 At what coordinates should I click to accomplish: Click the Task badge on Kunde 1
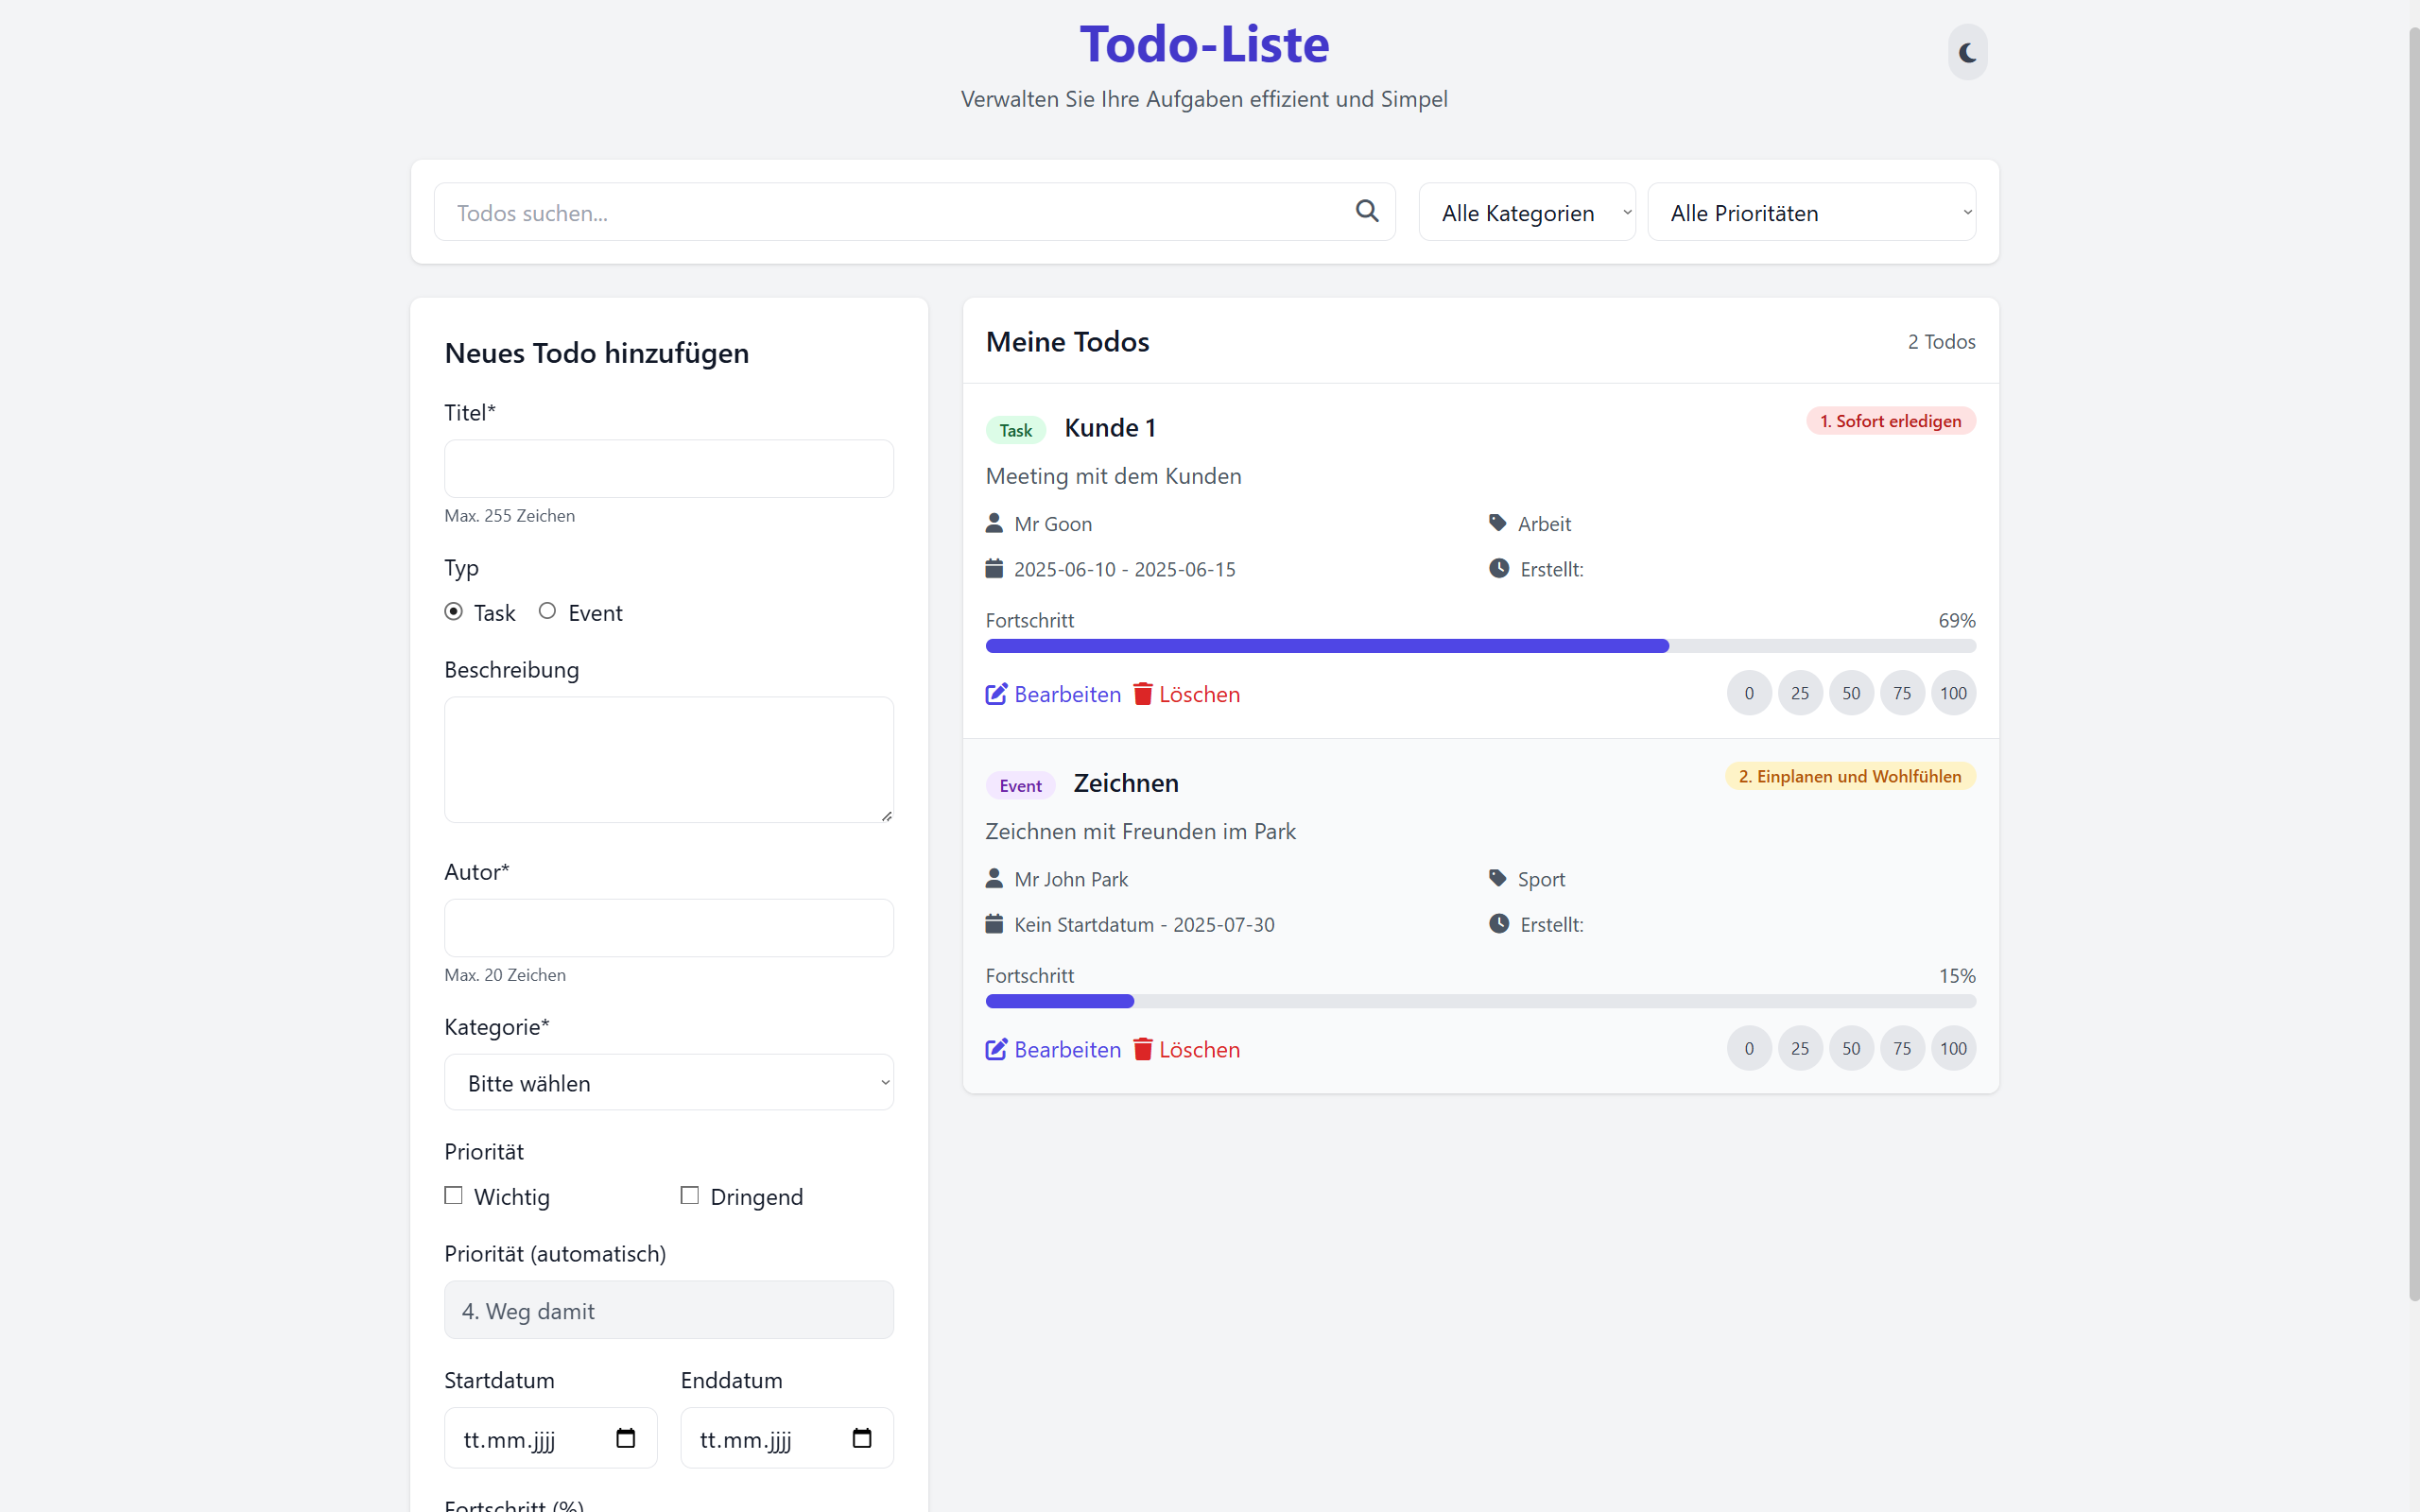1015,428
